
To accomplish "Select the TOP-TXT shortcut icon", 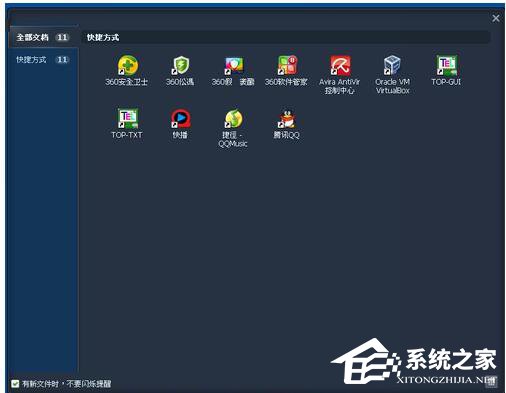I will (128, 118).
